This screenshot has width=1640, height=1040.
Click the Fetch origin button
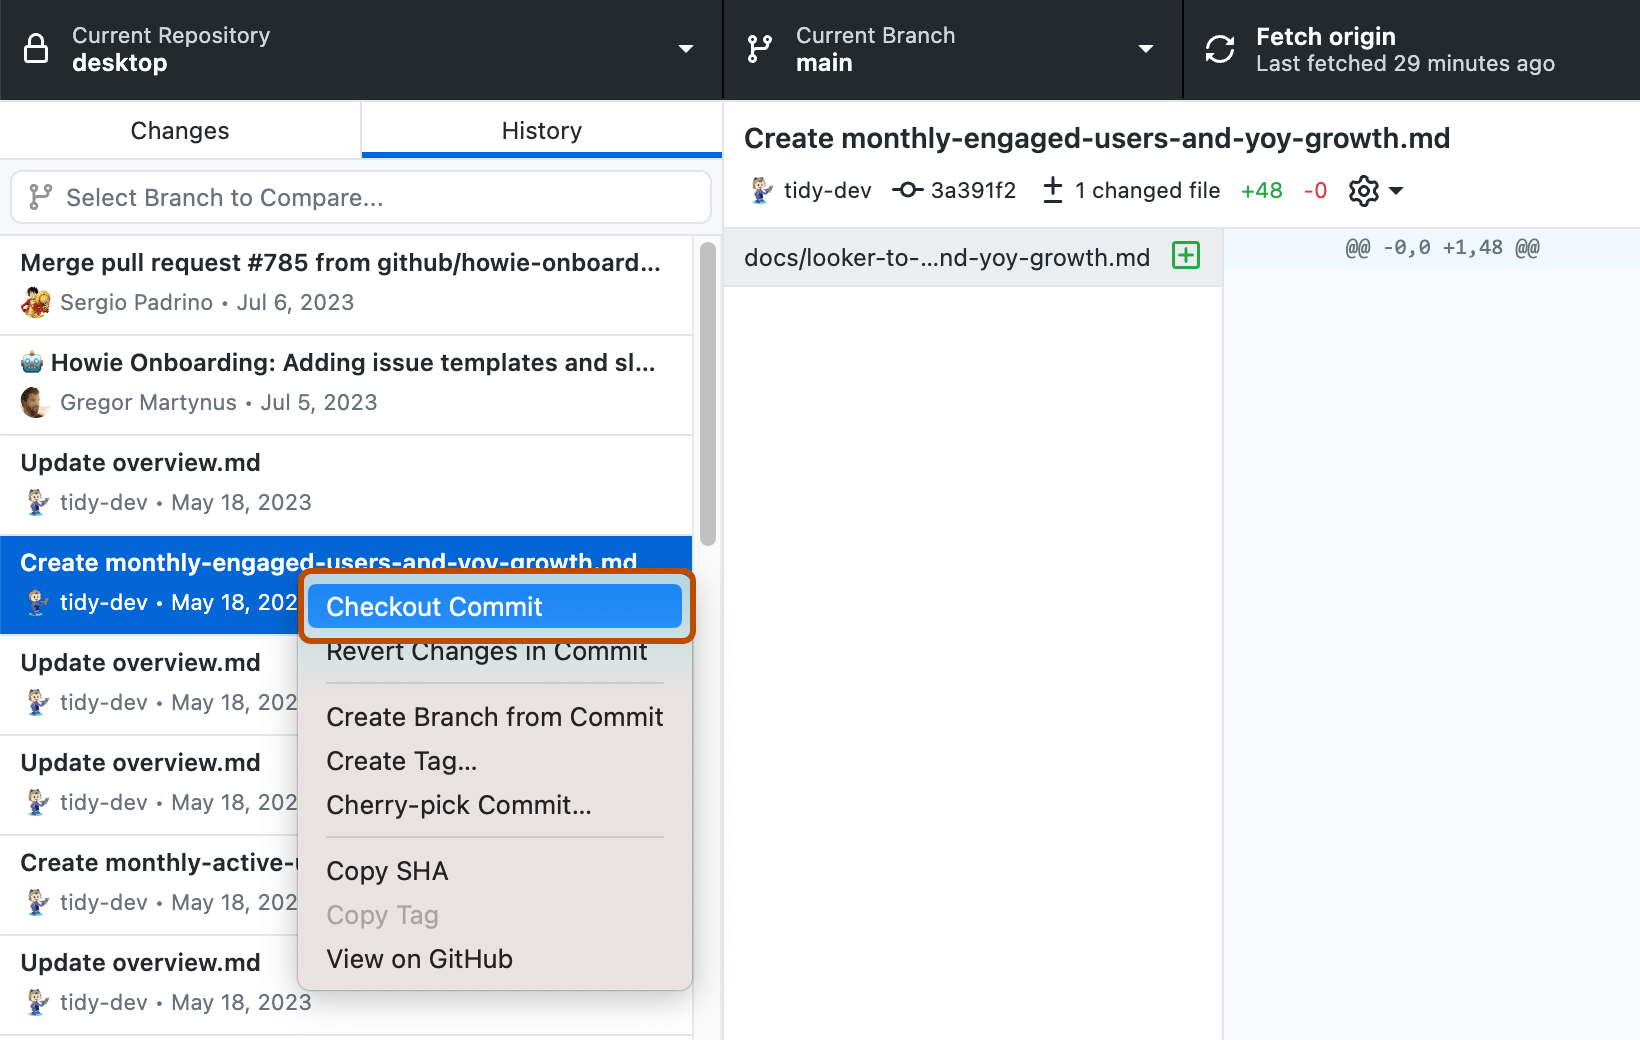[1400, 48]
